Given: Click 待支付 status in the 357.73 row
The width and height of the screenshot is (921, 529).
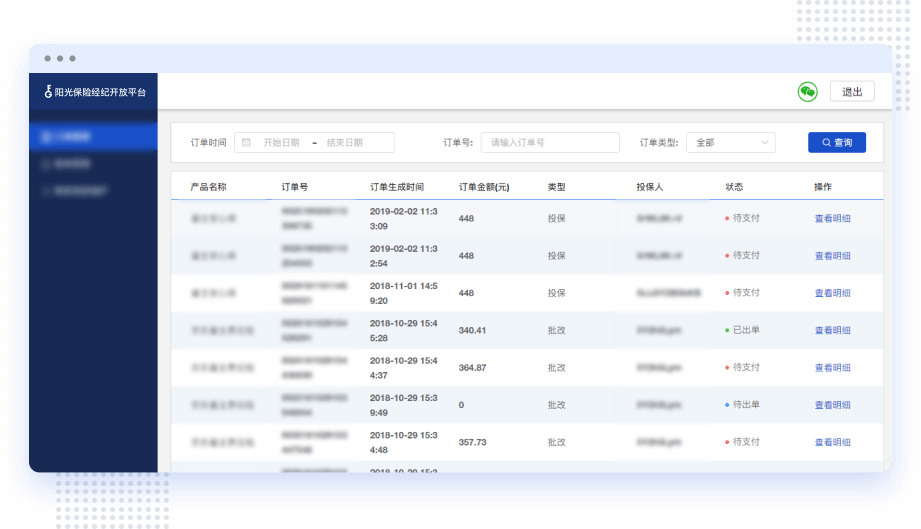Looking at the screenshot, I should [x=742, y=442].
